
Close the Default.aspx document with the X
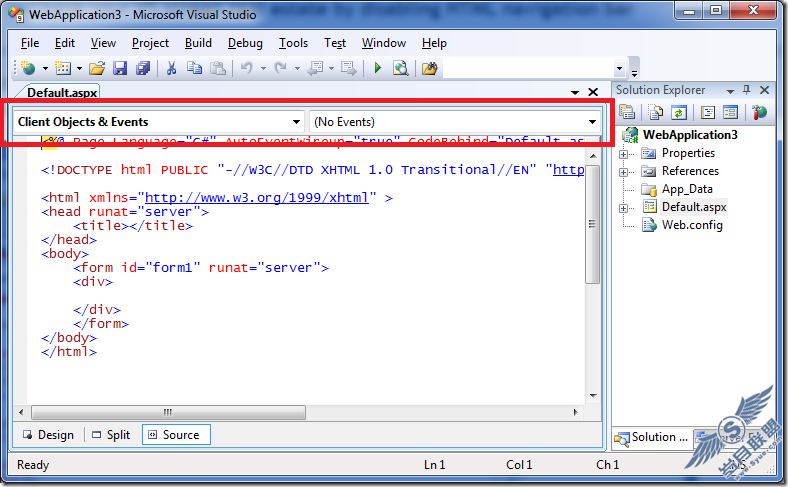(593, 92)
